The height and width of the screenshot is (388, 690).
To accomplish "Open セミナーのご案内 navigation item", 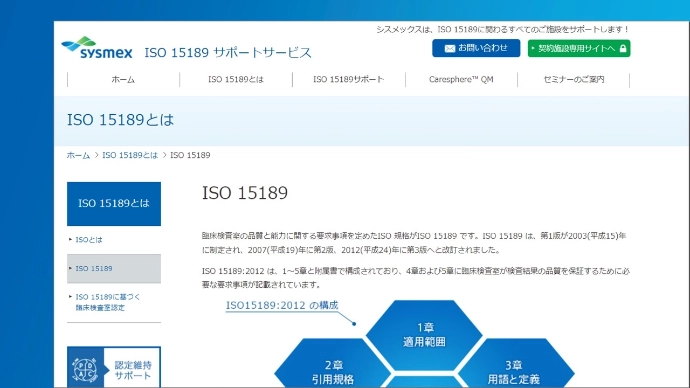I will 574,80.
